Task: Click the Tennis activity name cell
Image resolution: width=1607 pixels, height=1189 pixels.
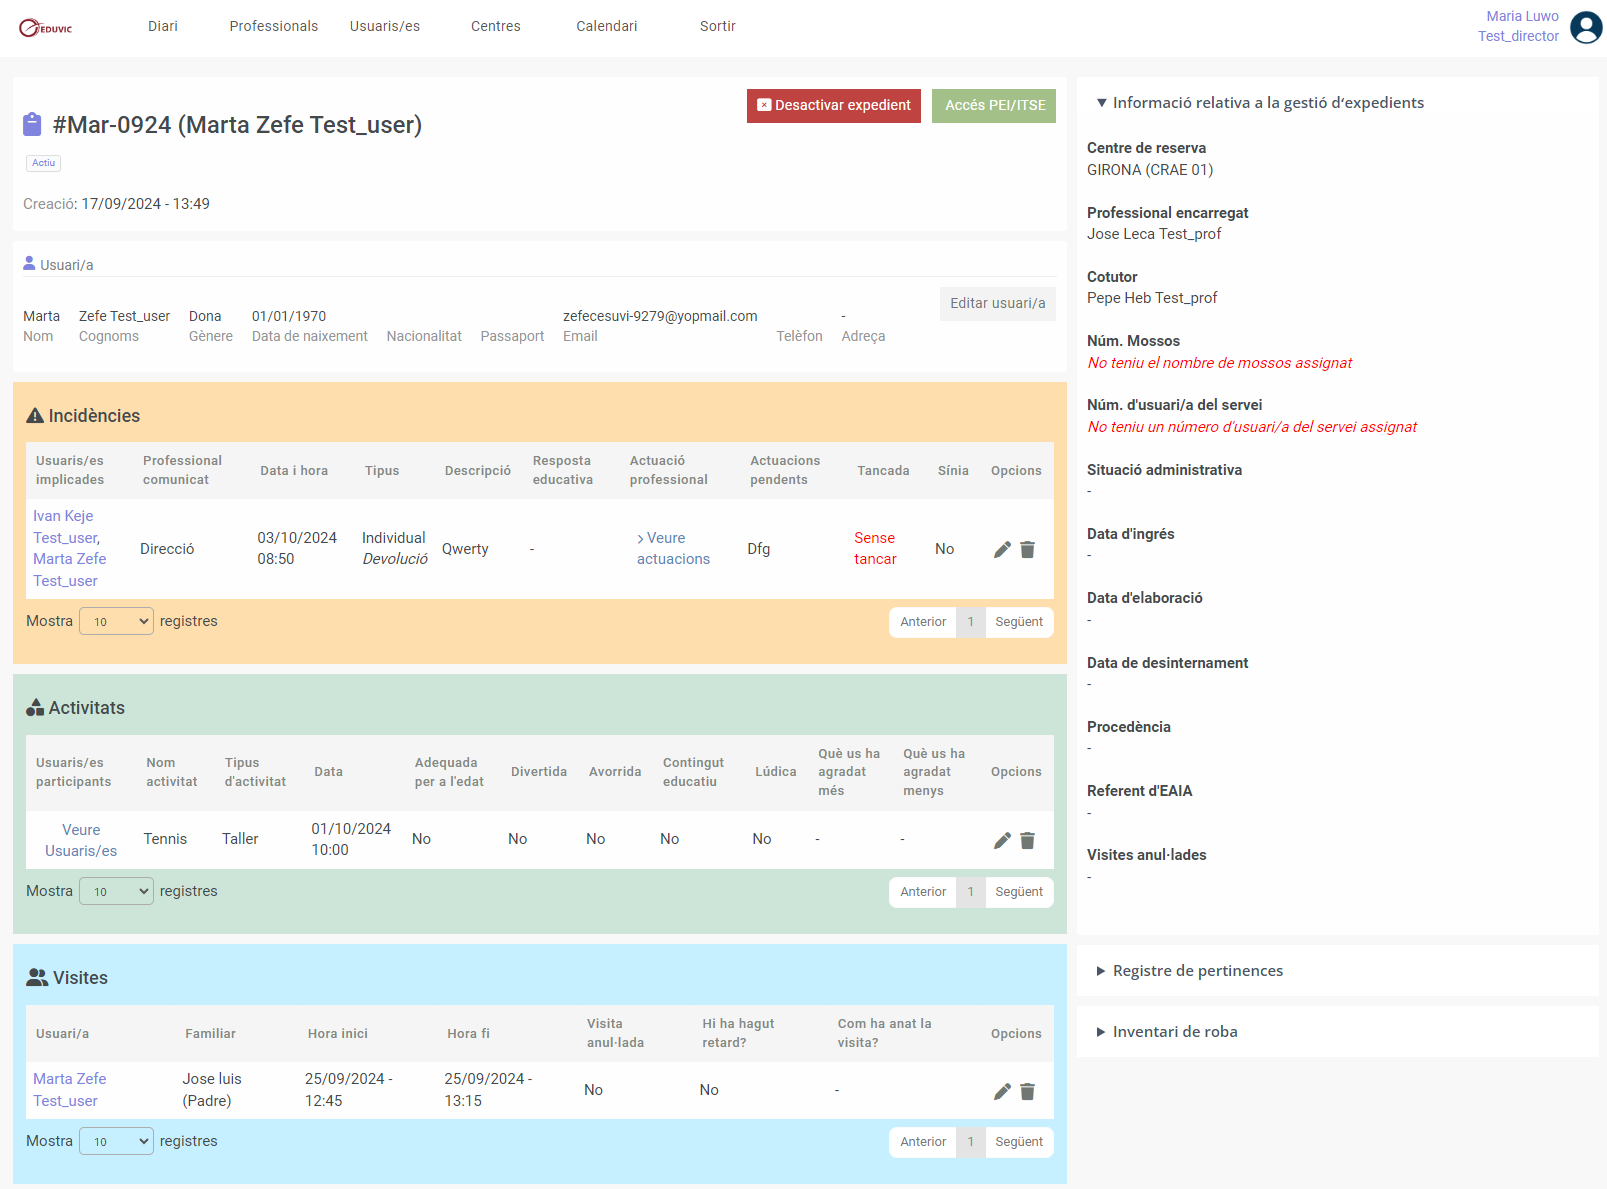Action: (165, 839)
